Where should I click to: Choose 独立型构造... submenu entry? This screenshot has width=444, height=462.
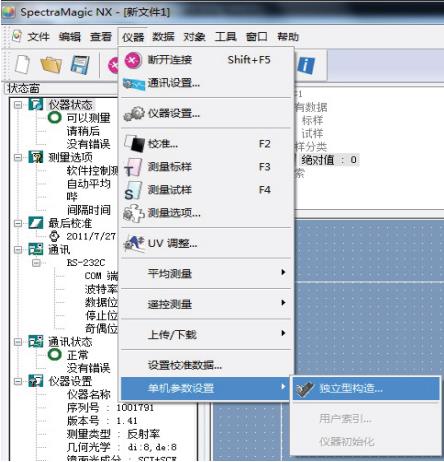click(367, 389)
